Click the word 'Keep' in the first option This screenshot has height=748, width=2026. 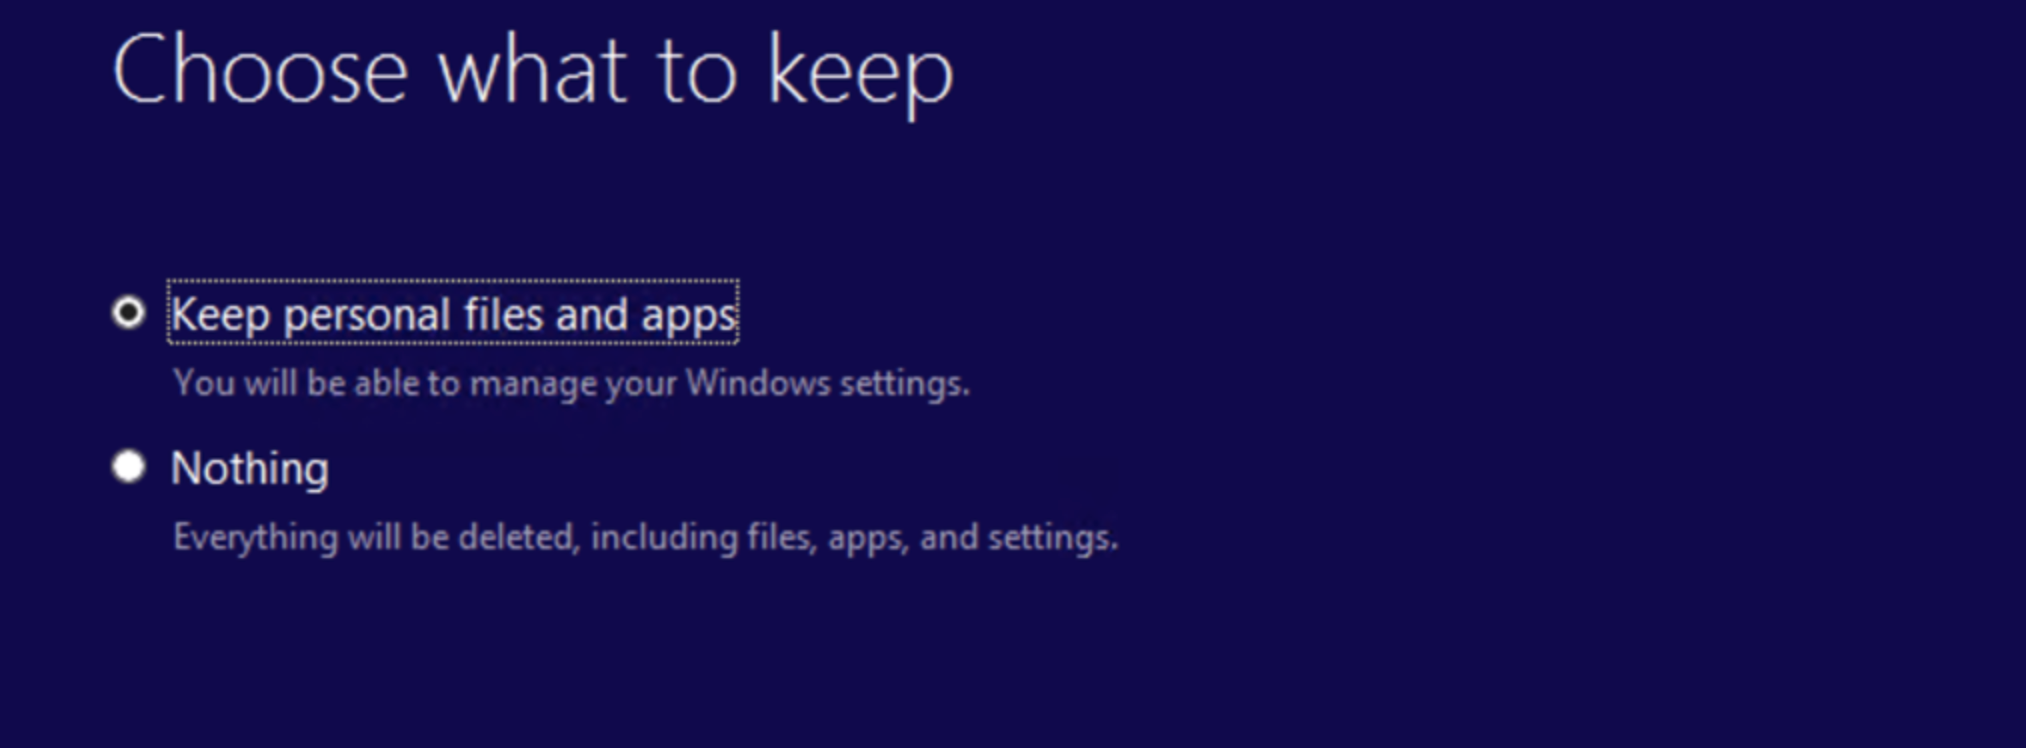pyautogui.click(x=221, y=316)
